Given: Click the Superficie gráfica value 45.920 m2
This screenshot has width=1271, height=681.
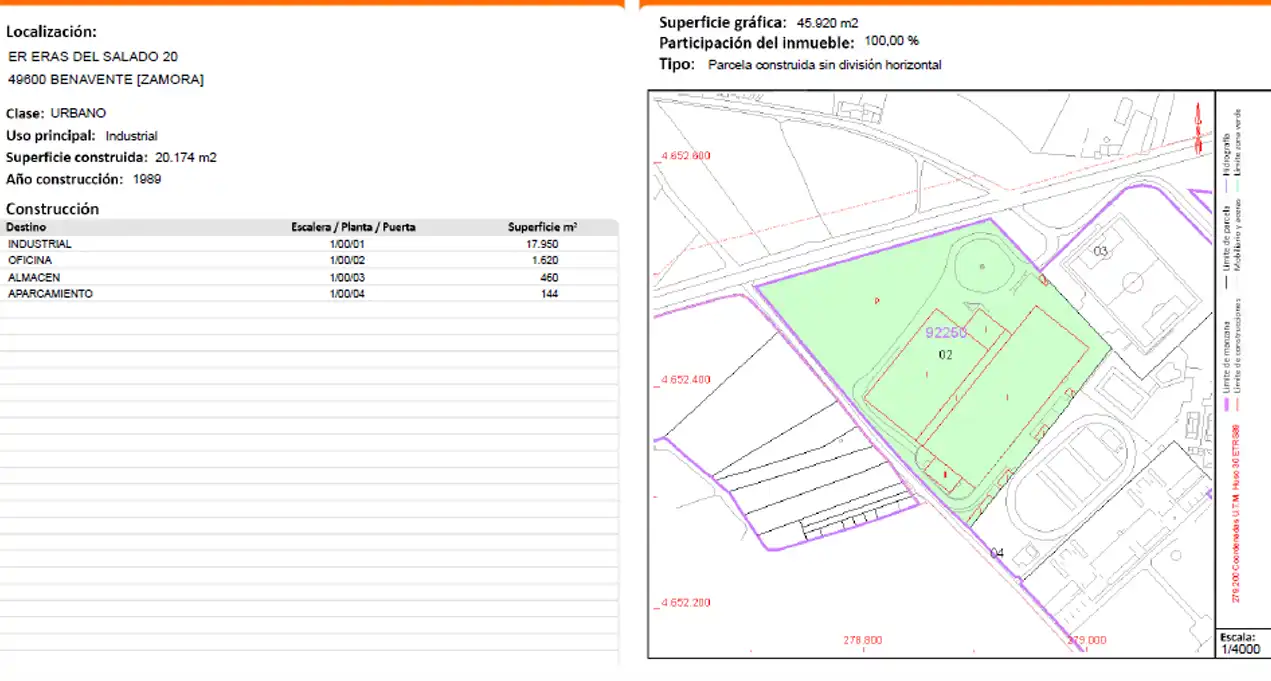Looking at the screenshot, I should click(828, 22).
